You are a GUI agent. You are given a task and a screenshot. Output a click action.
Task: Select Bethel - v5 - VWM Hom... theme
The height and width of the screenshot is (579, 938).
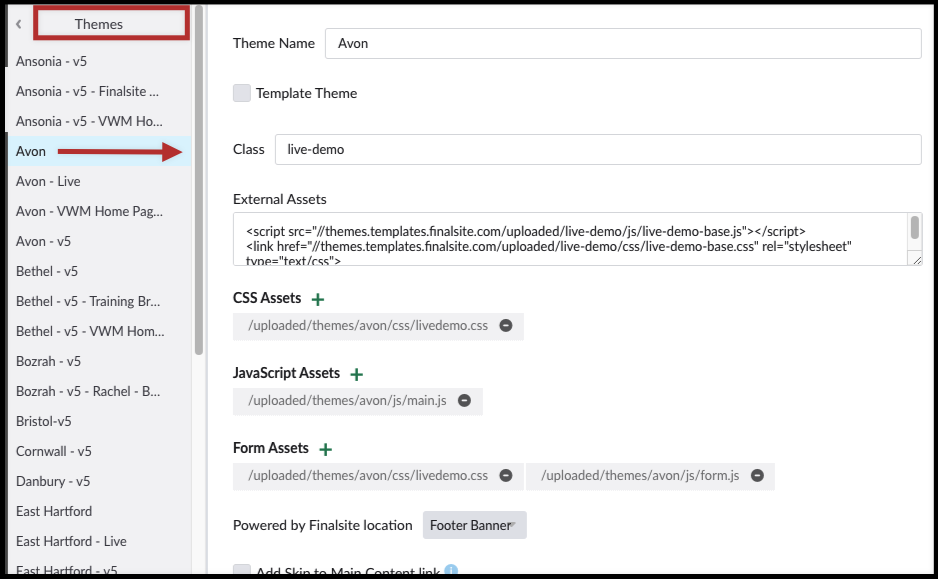[99, 331]
